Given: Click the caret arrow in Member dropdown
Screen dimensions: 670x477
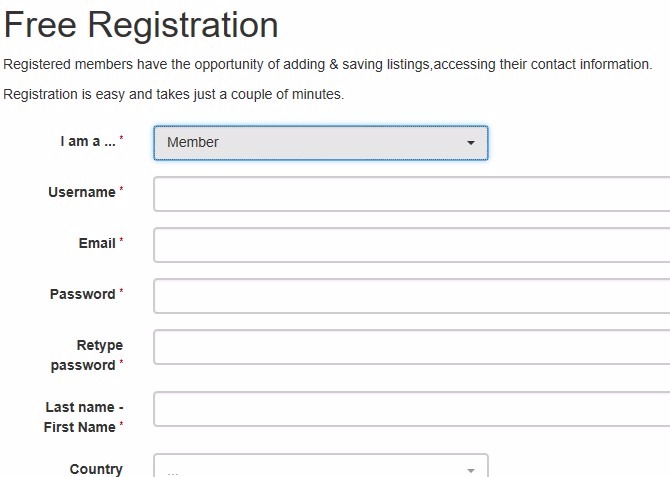Looking at the screenshot, I should [x=471, y=143].
